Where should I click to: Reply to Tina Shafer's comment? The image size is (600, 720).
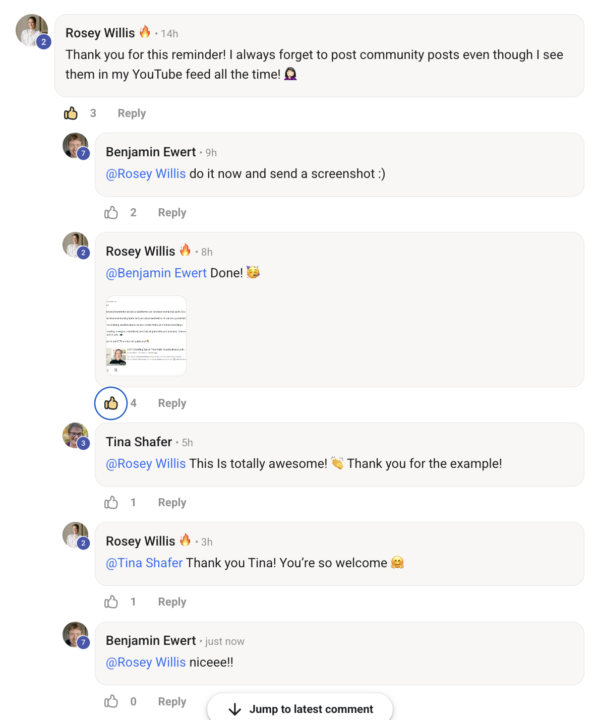coord(172,502)
